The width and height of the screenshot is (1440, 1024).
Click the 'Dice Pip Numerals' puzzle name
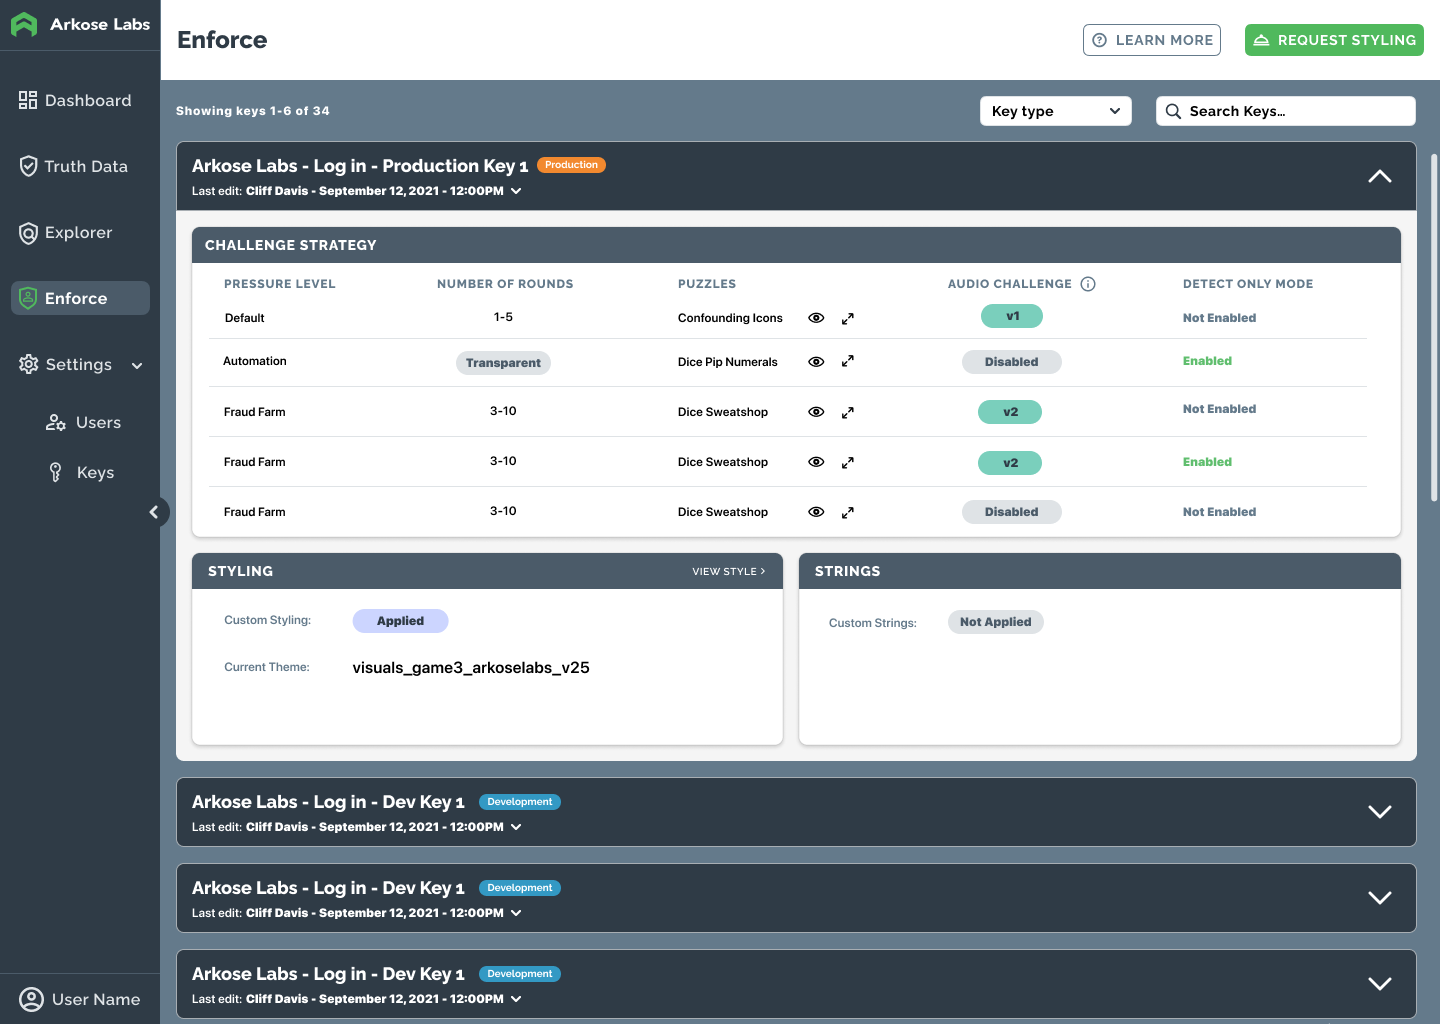click(x=727, y=362)
